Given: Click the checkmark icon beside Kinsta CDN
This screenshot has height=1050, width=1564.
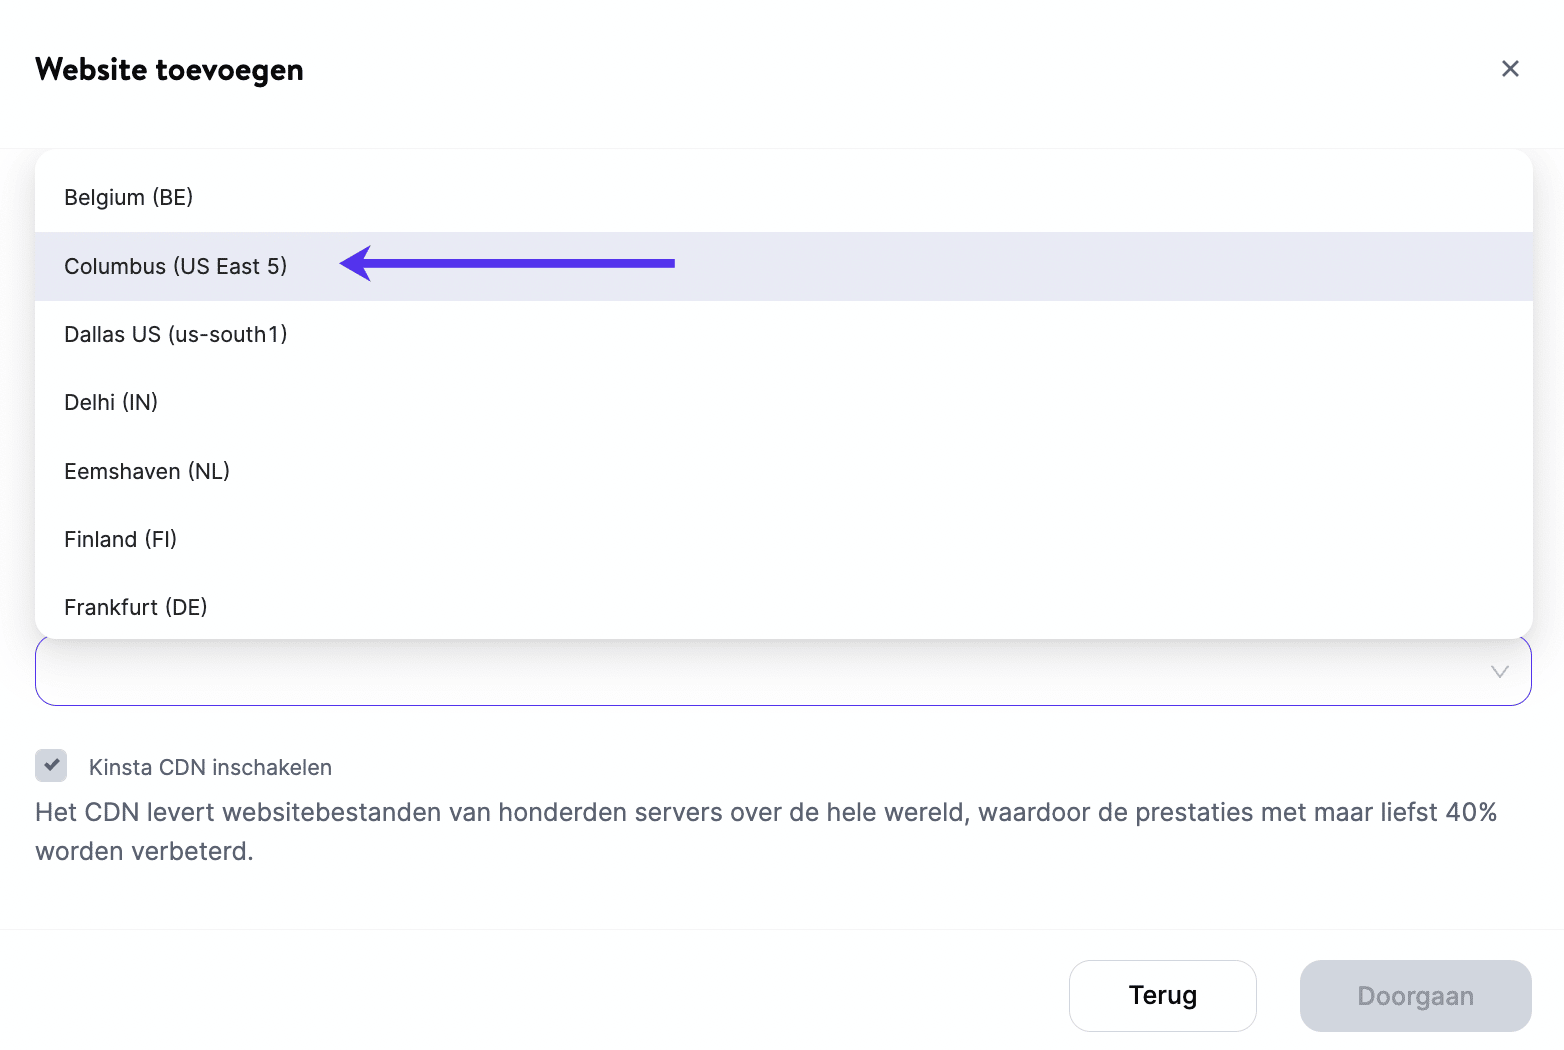Looking at the screenshot, I should pyautogui.click(x=51, y=765).
